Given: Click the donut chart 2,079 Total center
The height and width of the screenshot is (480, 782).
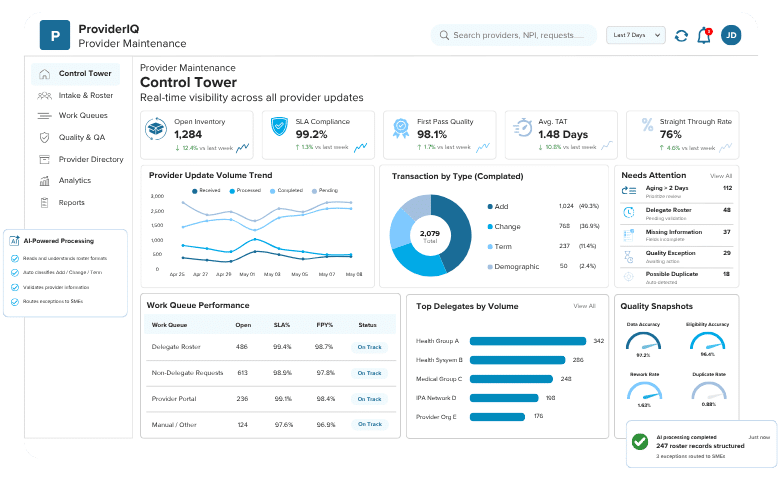Looking at the screenshot, I should coord(430,236).
